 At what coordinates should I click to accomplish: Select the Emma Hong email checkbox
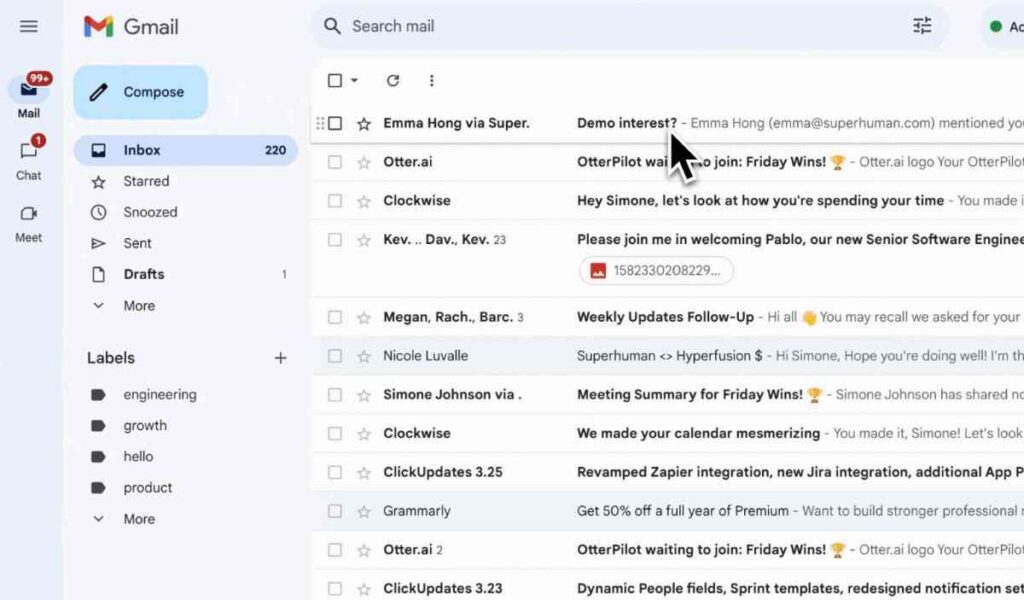pos(335,123)
